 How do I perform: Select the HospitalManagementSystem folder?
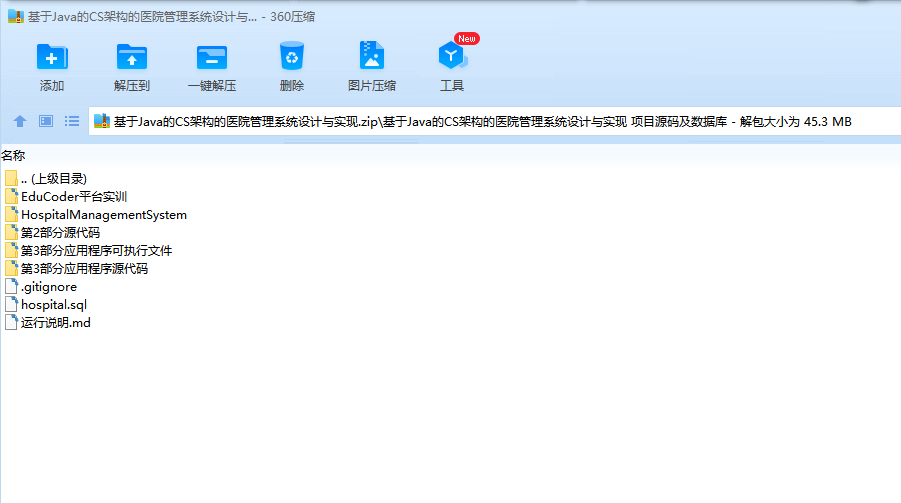pyautogui.click(x=96, y=214)
